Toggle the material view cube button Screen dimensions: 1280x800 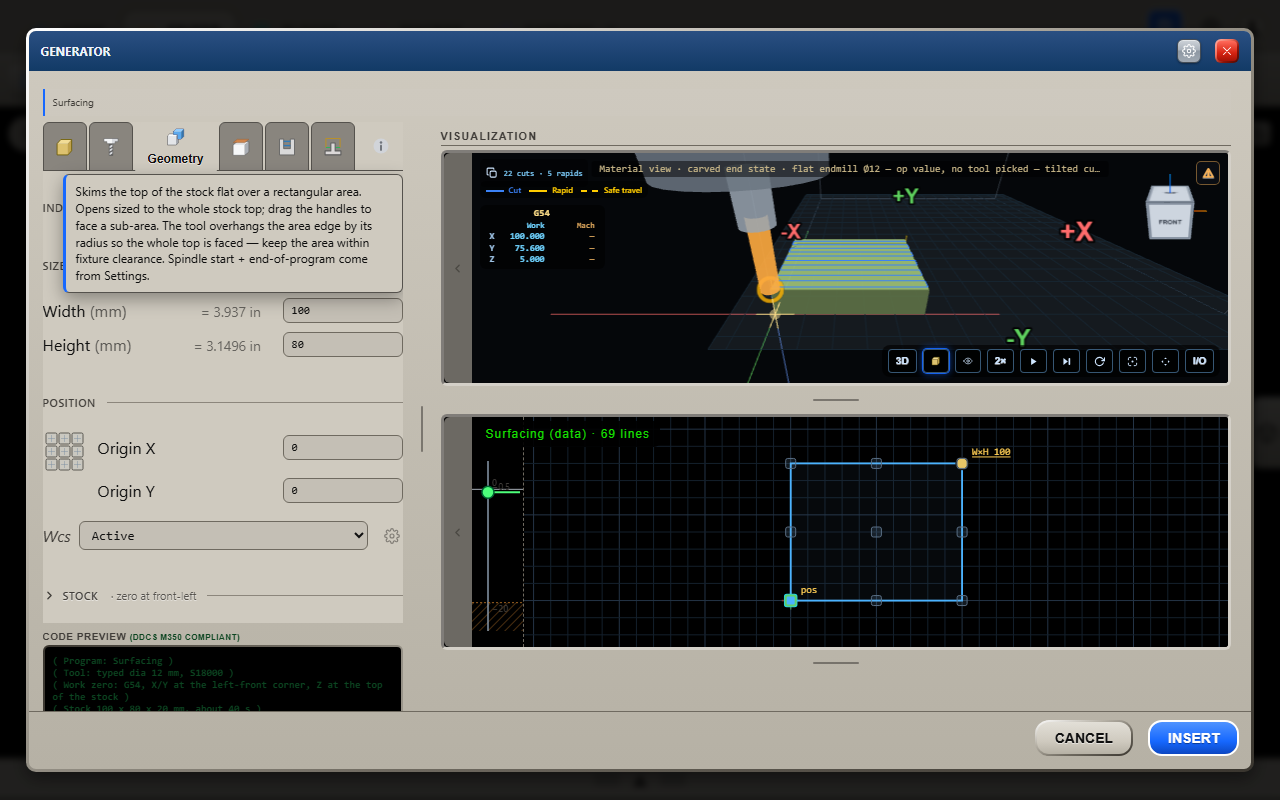(935, 361)
